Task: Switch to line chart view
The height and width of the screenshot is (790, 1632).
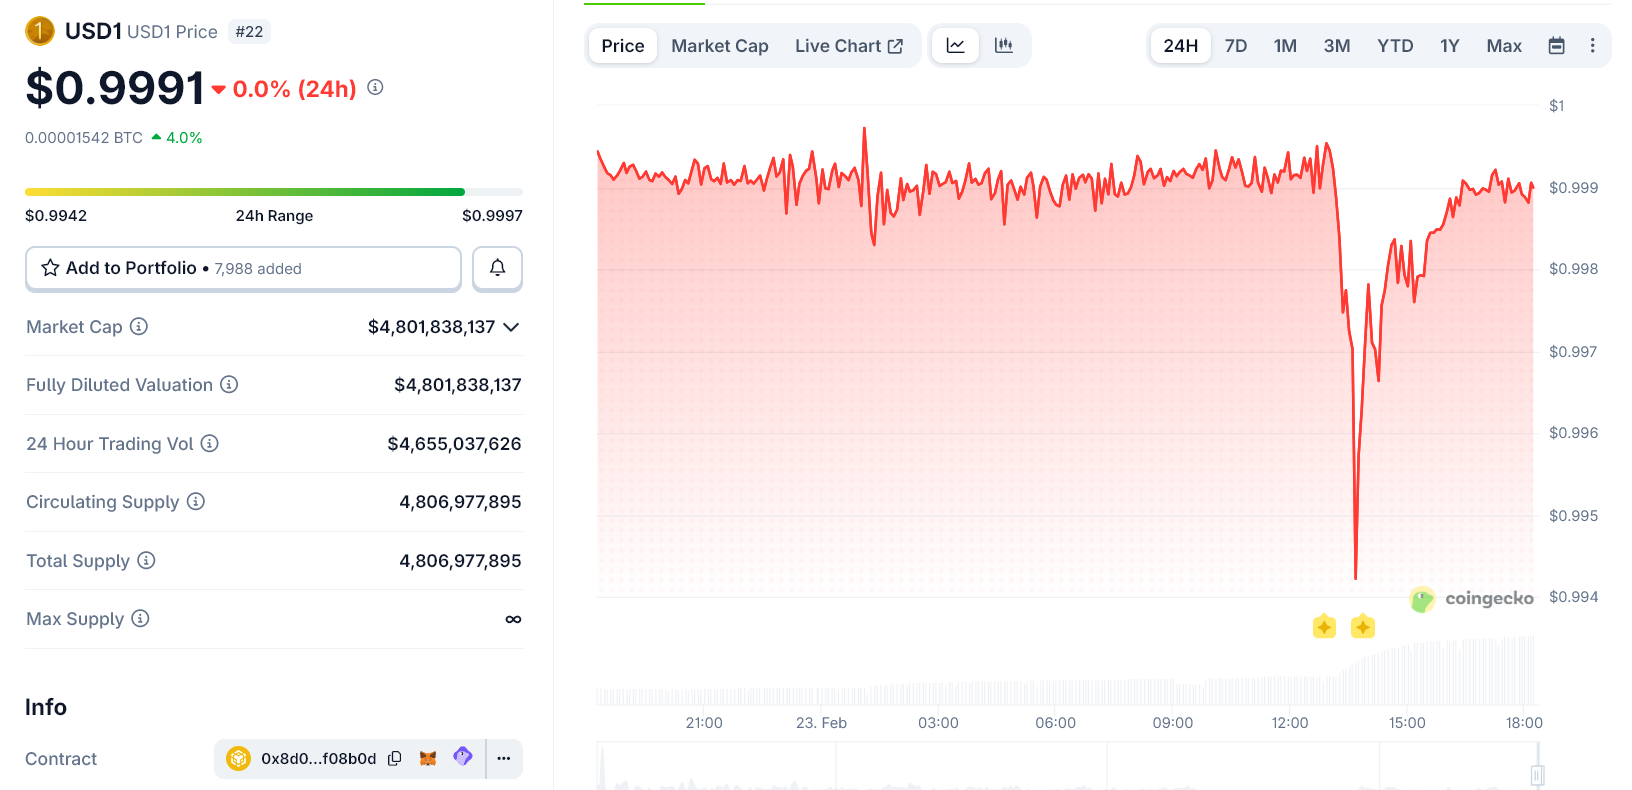Action: pos(956,46)
